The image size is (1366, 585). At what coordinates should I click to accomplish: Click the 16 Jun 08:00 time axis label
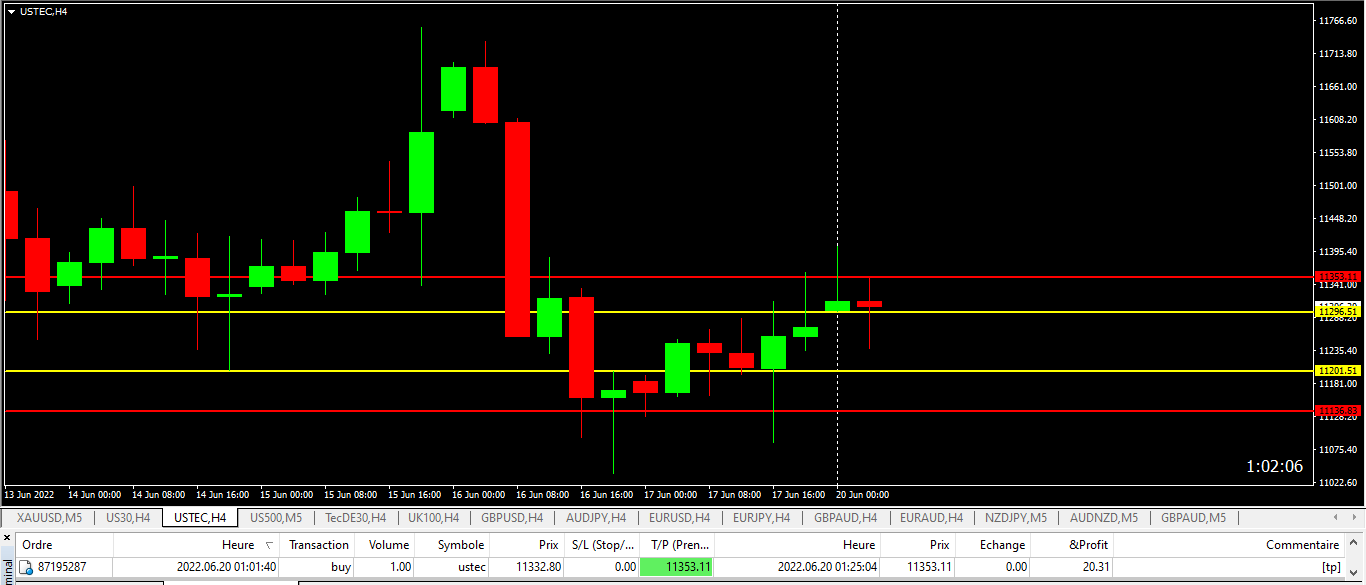[542, 494]
